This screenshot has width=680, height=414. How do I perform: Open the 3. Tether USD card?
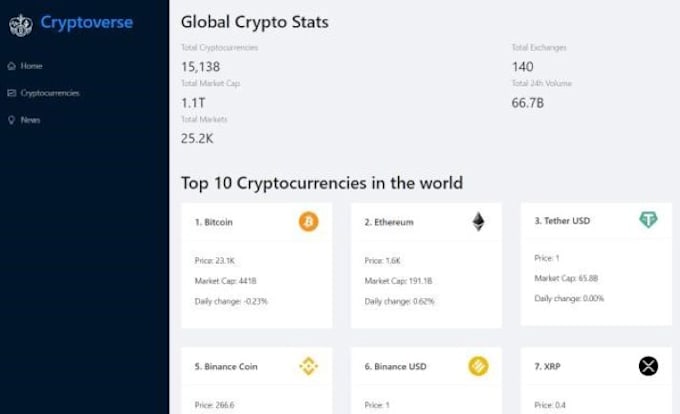tap(596, 264)
